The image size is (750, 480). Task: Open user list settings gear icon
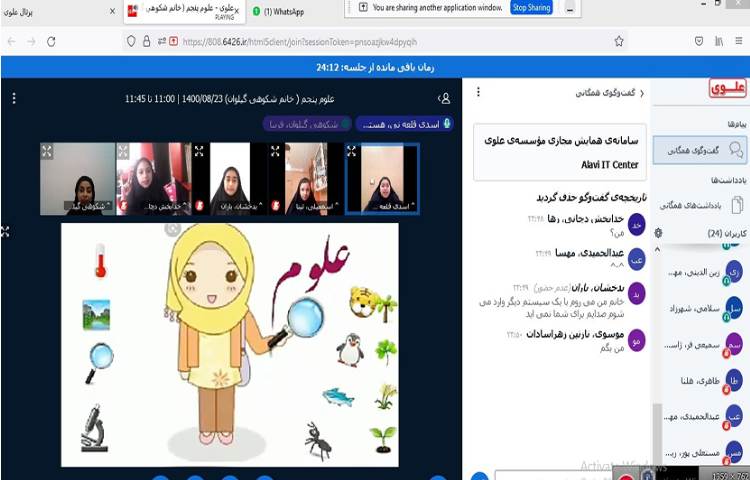pos(658,233)
